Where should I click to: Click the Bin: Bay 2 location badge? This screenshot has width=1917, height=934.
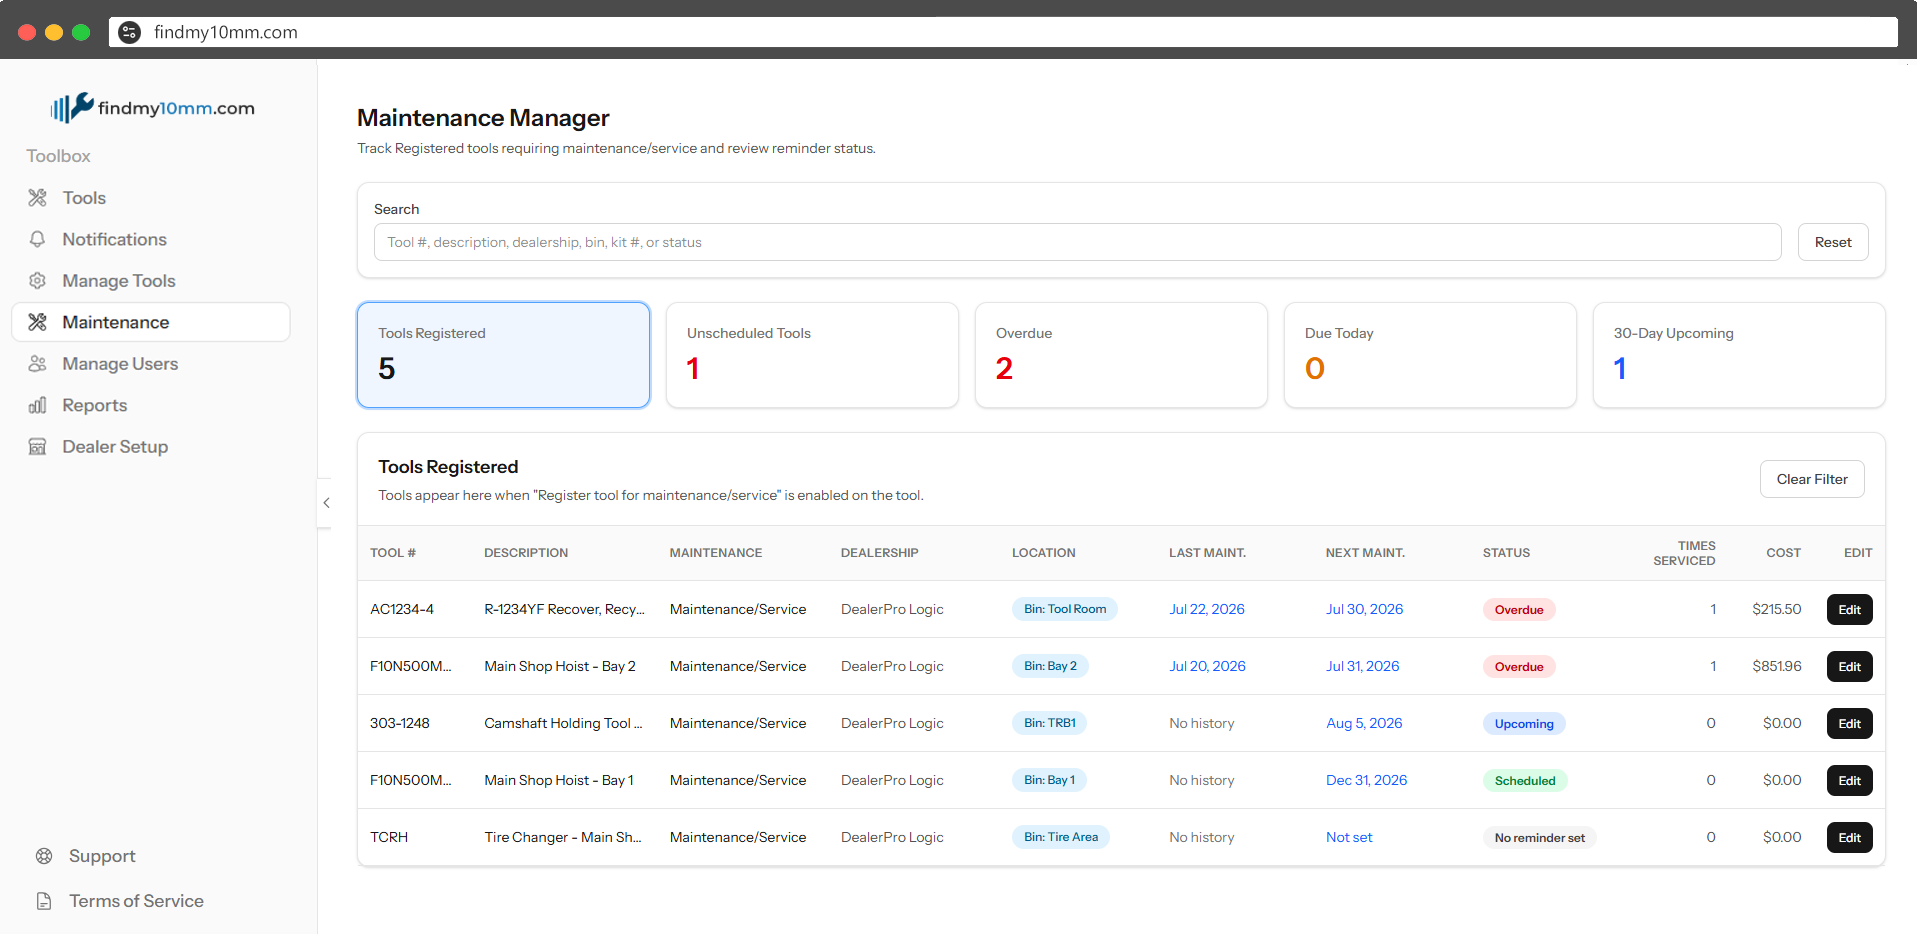click(x=1050, y=666)
